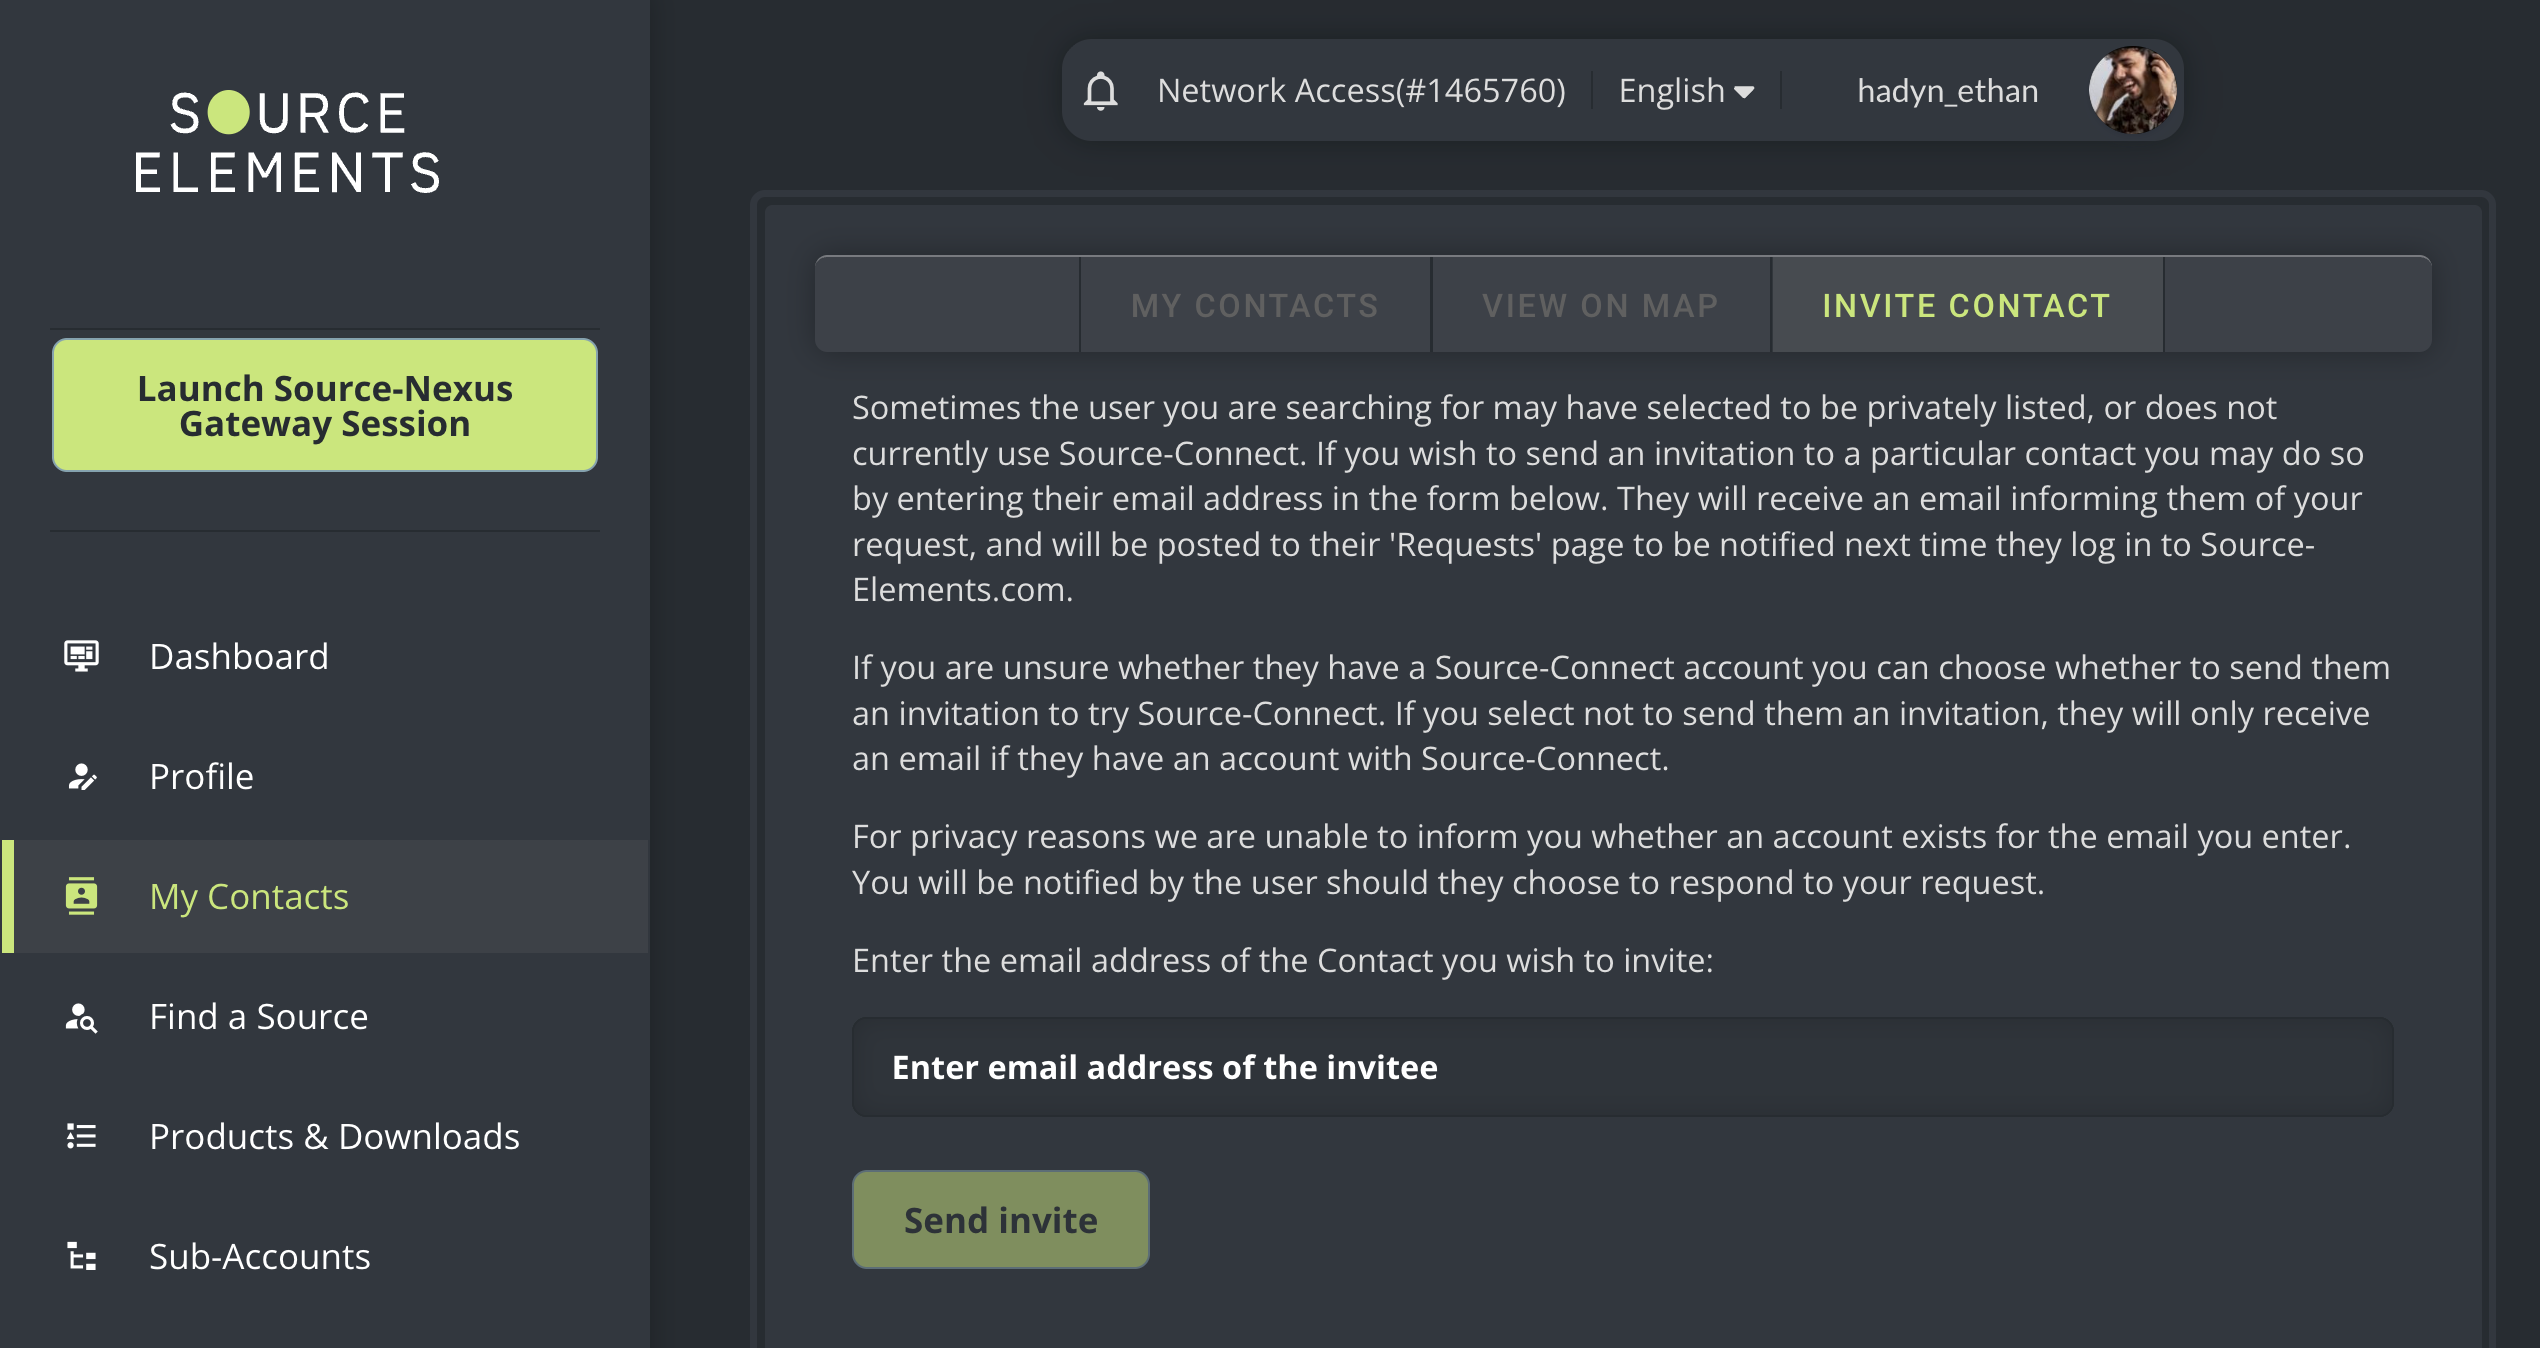Viewport: 2540px width, 1348px height.
Task: Switch to the My Contacts tab
Action: [x=1255, y=305]
